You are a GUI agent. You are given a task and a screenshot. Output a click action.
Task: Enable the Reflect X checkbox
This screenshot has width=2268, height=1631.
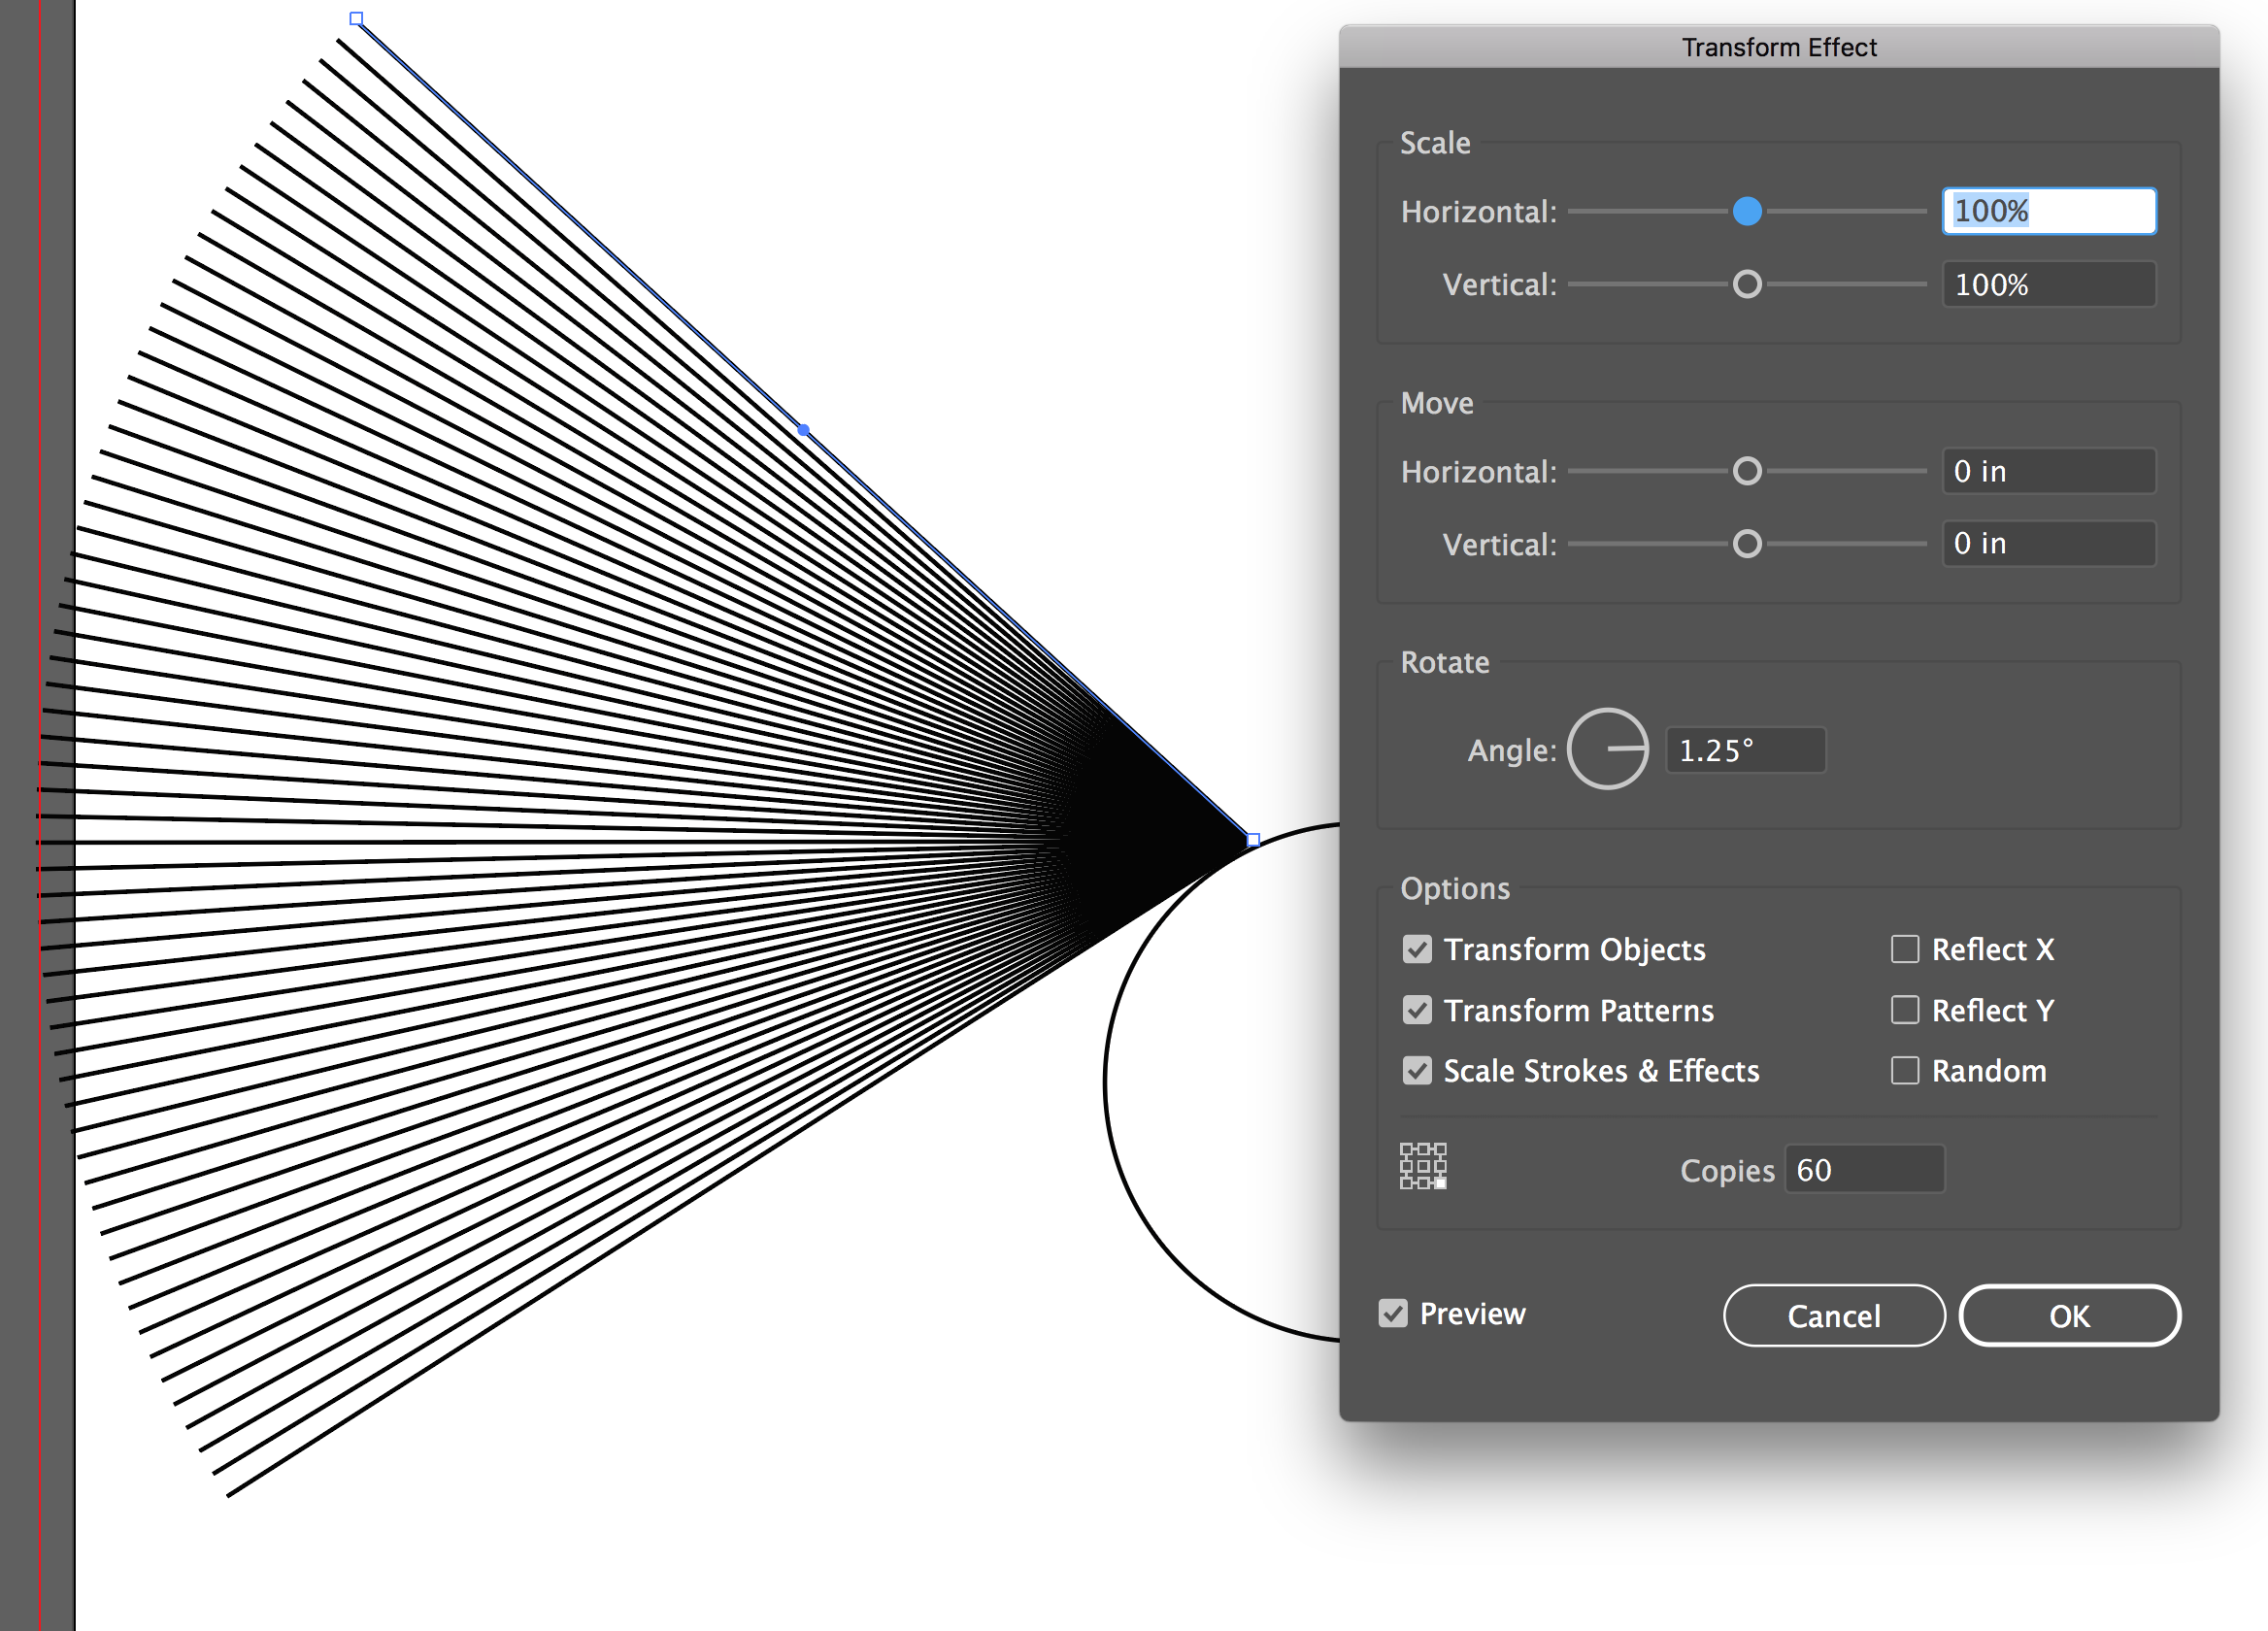[1904, 949]
